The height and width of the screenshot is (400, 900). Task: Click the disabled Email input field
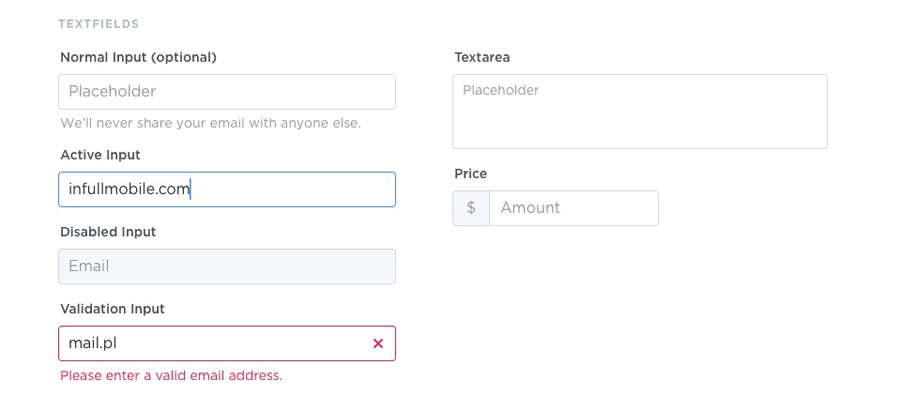(227, 266)
